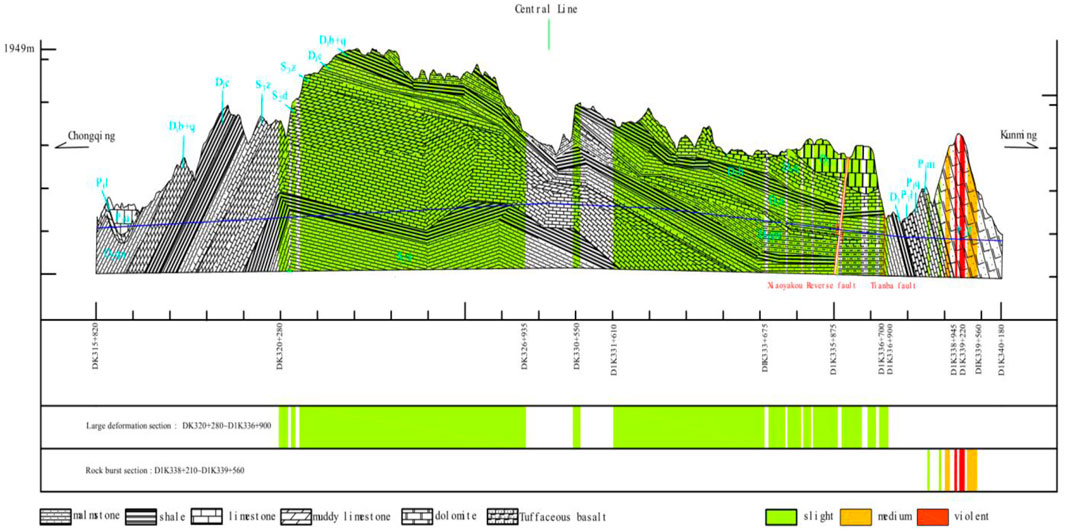Click the malmstone pattern legend symbol
Viewport: 1065px width, 530px height.
[x=56, y=516]
